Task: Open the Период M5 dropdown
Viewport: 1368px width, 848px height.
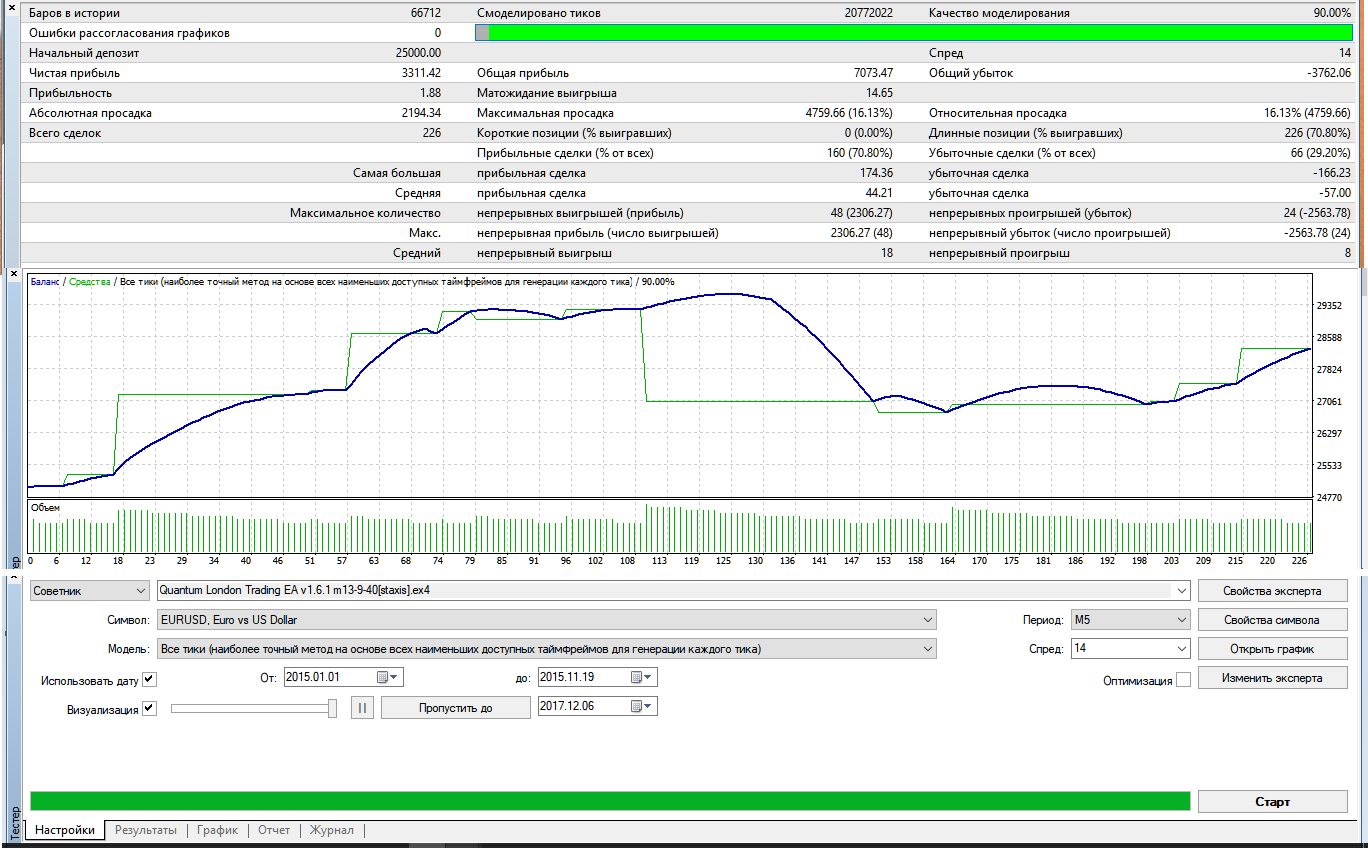Action: click(1130, 620)
